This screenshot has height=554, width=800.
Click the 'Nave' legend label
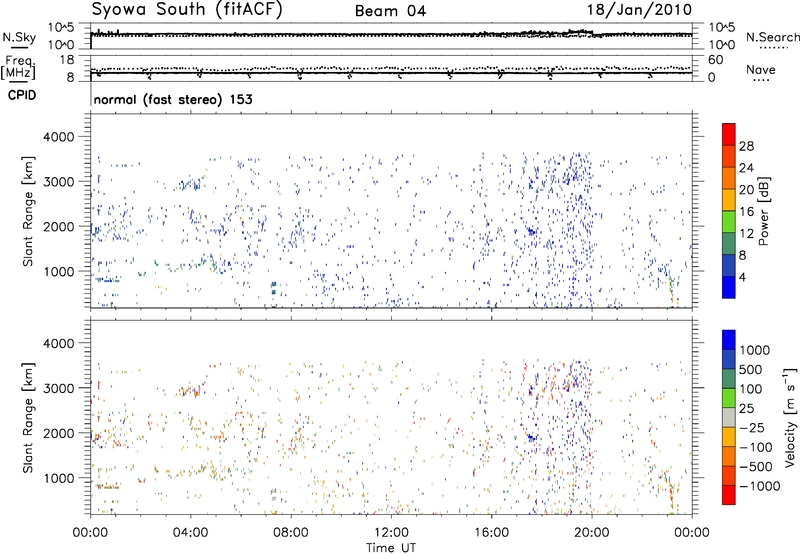761,69
